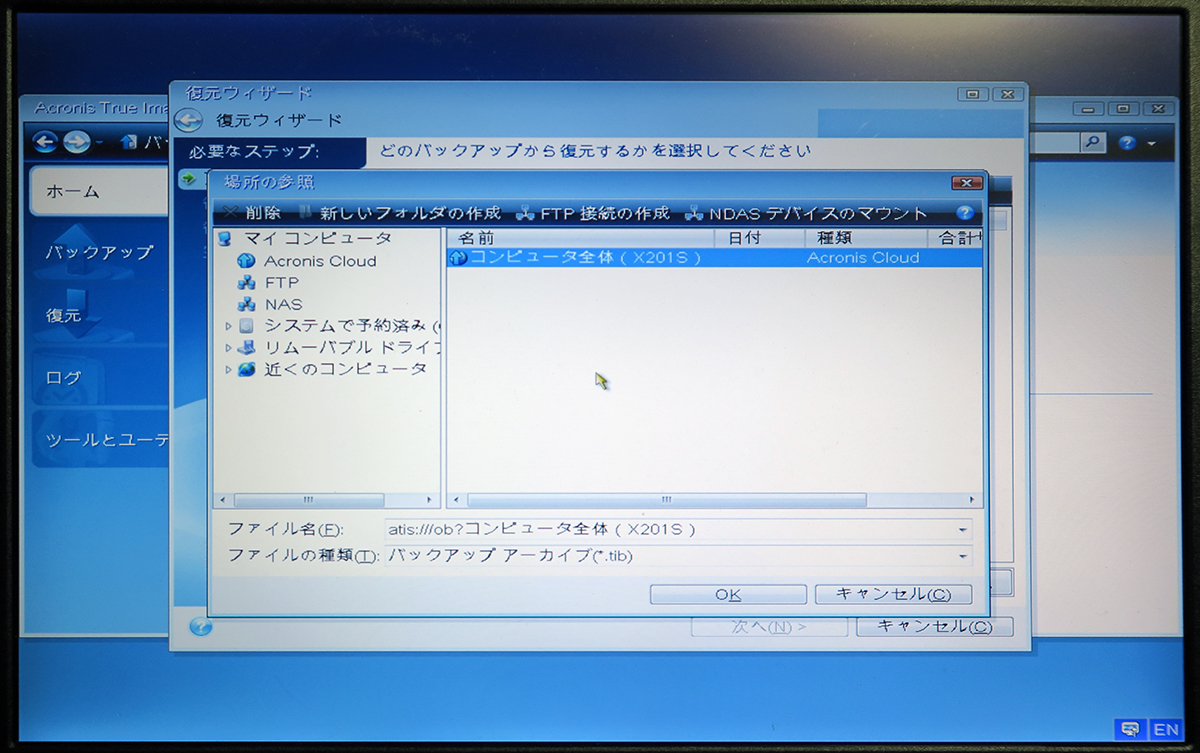Sort by 種類 column header
Screen dimensions: 1200x753
866,238
